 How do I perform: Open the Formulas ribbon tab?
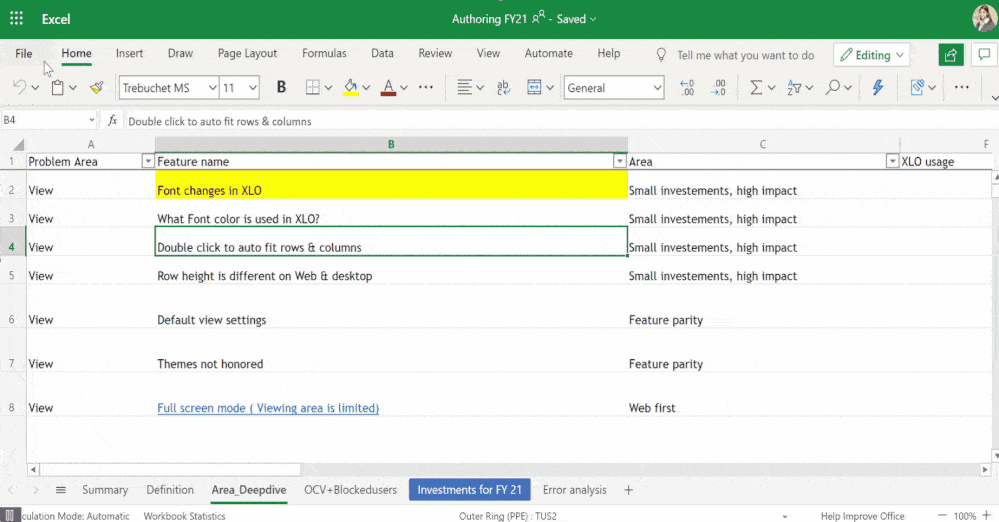[x=324, y=54]
